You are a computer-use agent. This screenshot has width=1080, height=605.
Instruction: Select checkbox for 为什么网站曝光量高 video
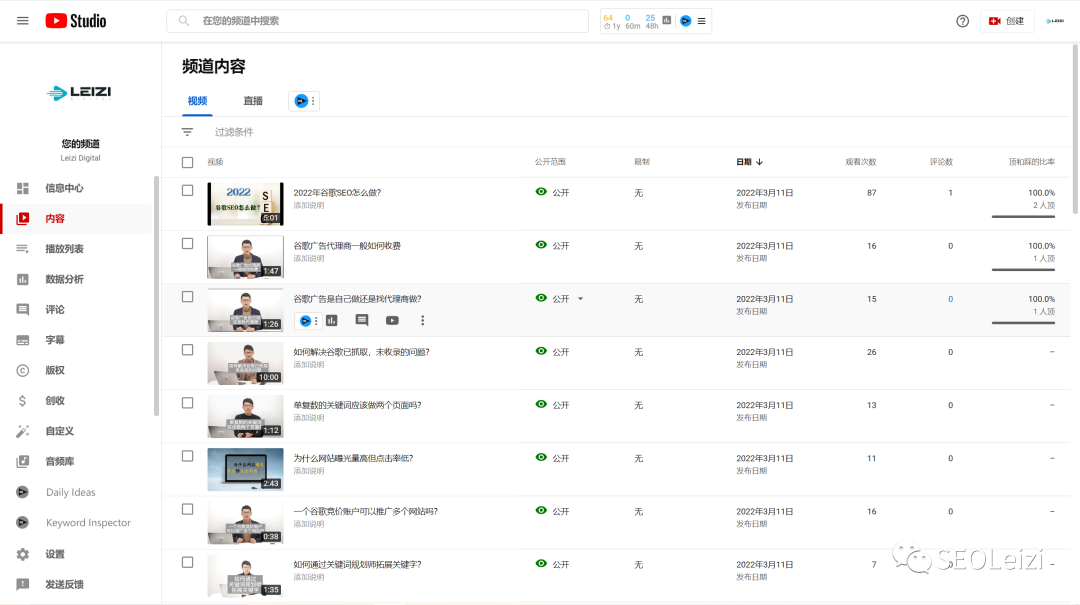pos(187,455)
